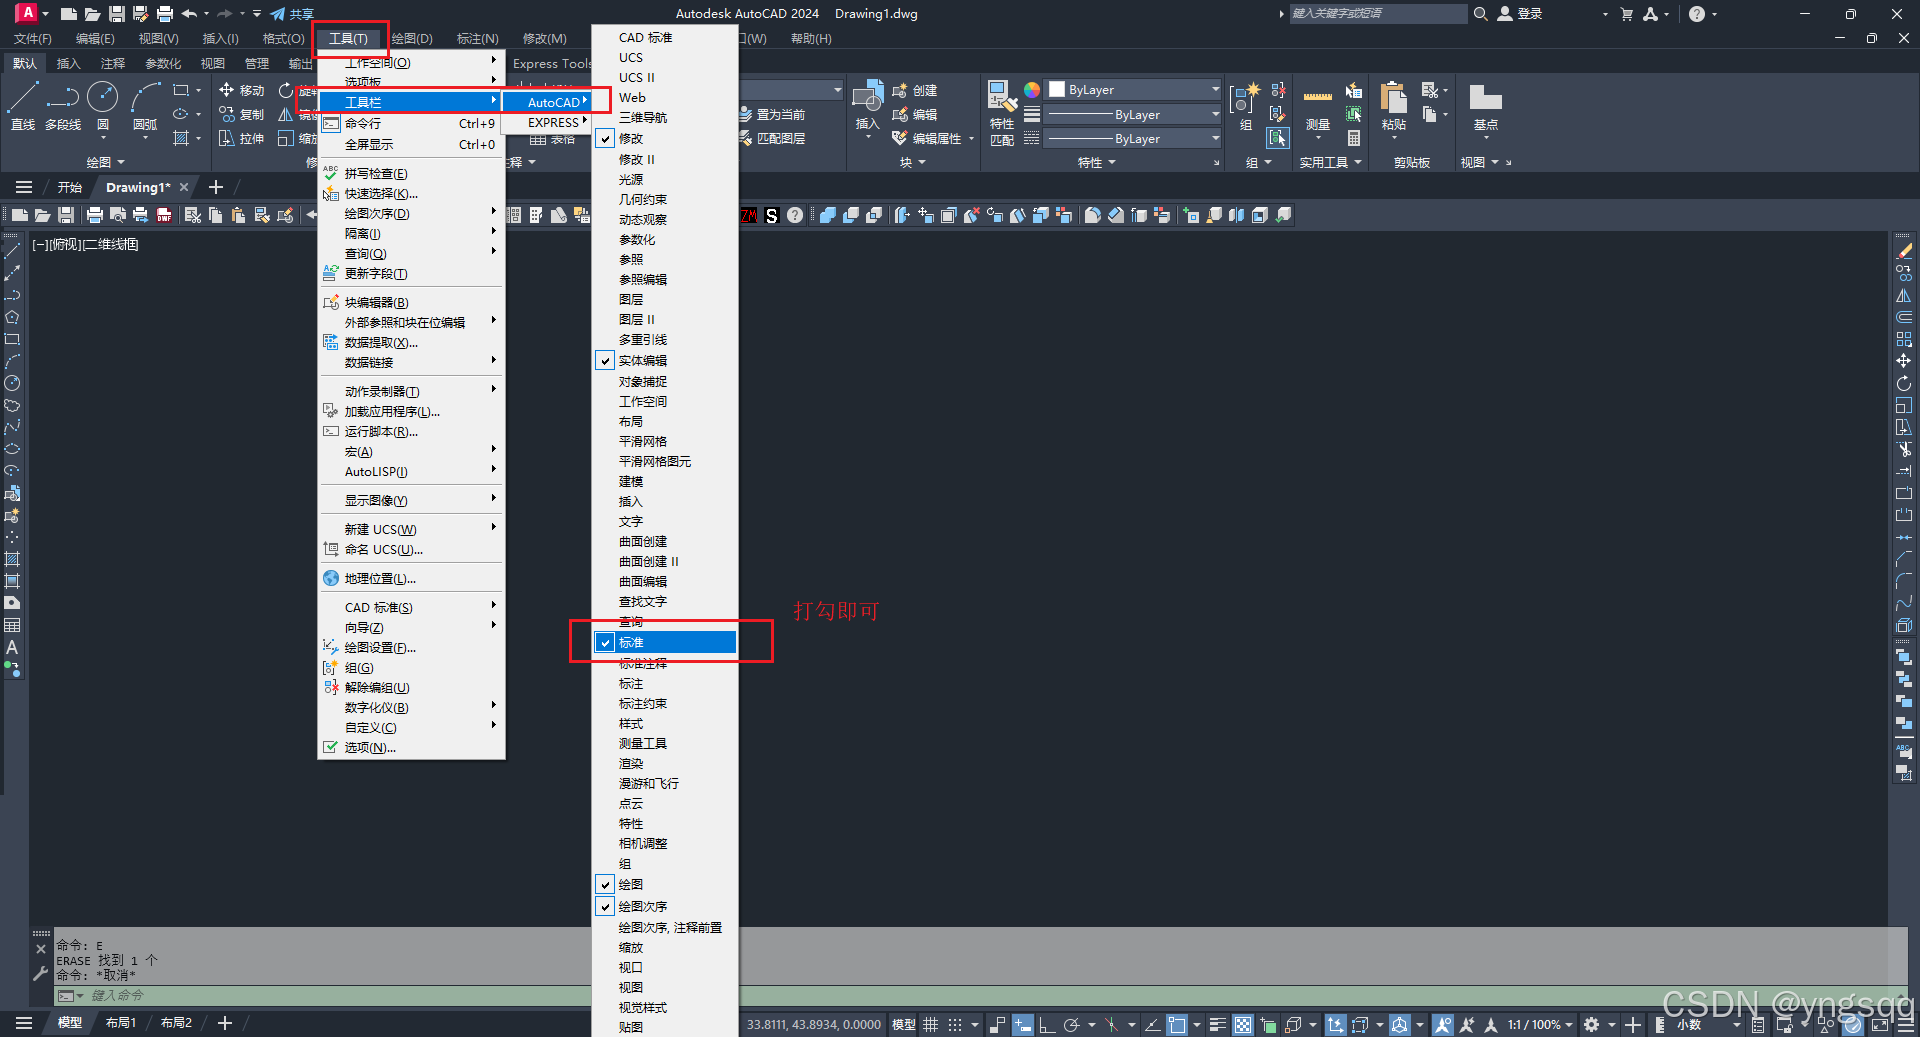Select the Line (直线) tool in ribbon
Viewport: 1920px width, 1037px height.
23,105
